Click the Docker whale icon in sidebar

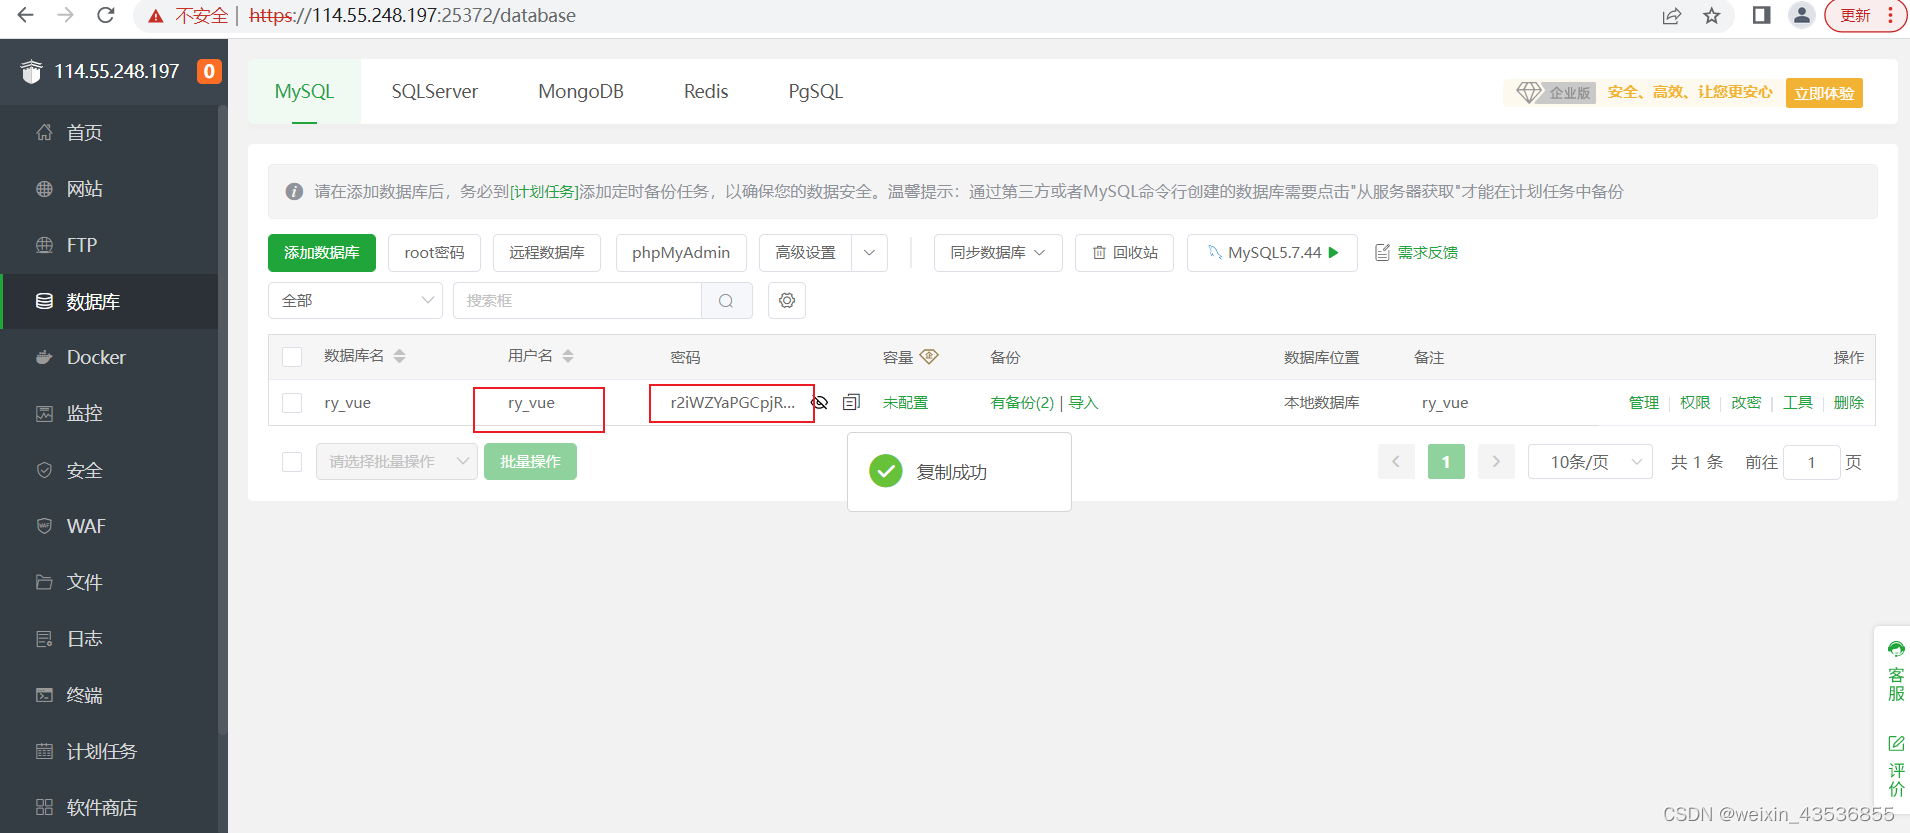[44, 357]
